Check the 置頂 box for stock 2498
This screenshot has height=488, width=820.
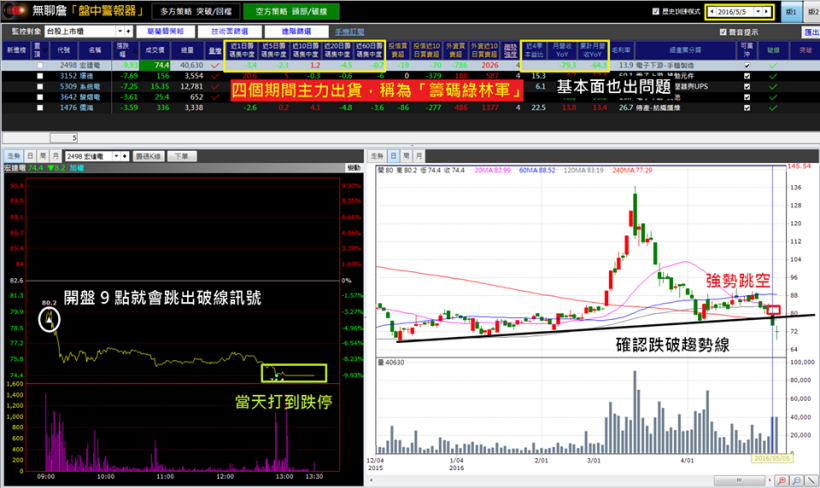40,65
